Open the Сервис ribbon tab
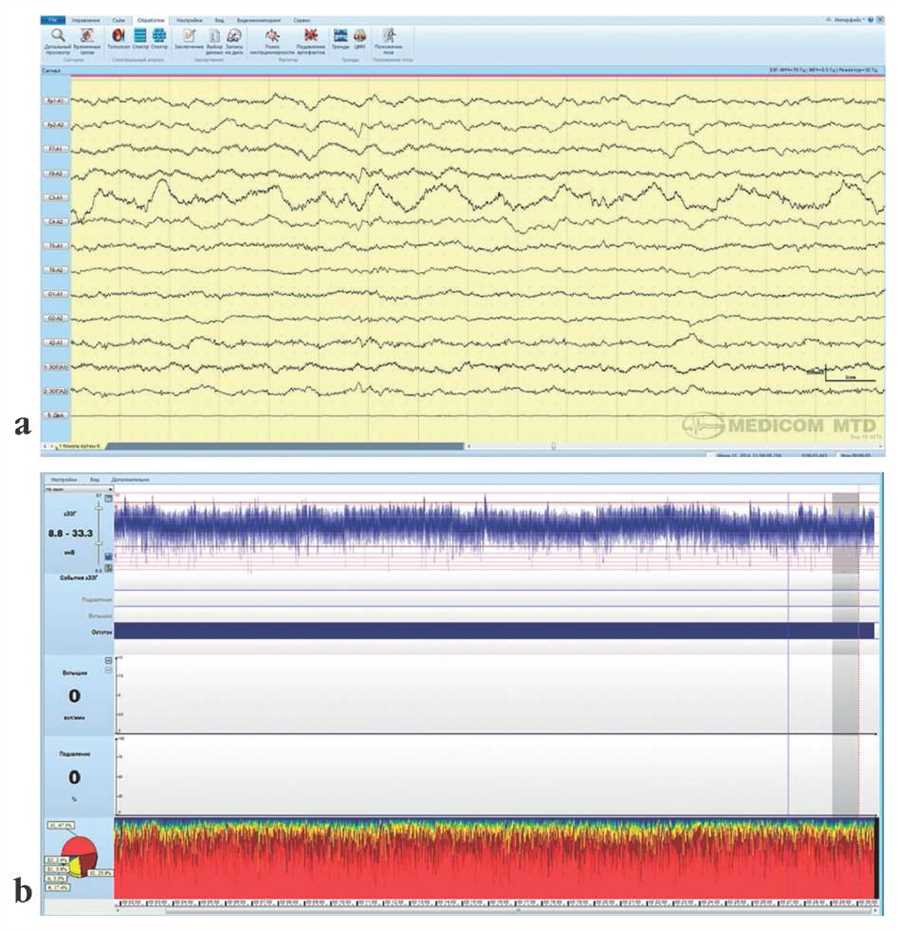Screen dimensions: 900x931 [x=302, y=20]
